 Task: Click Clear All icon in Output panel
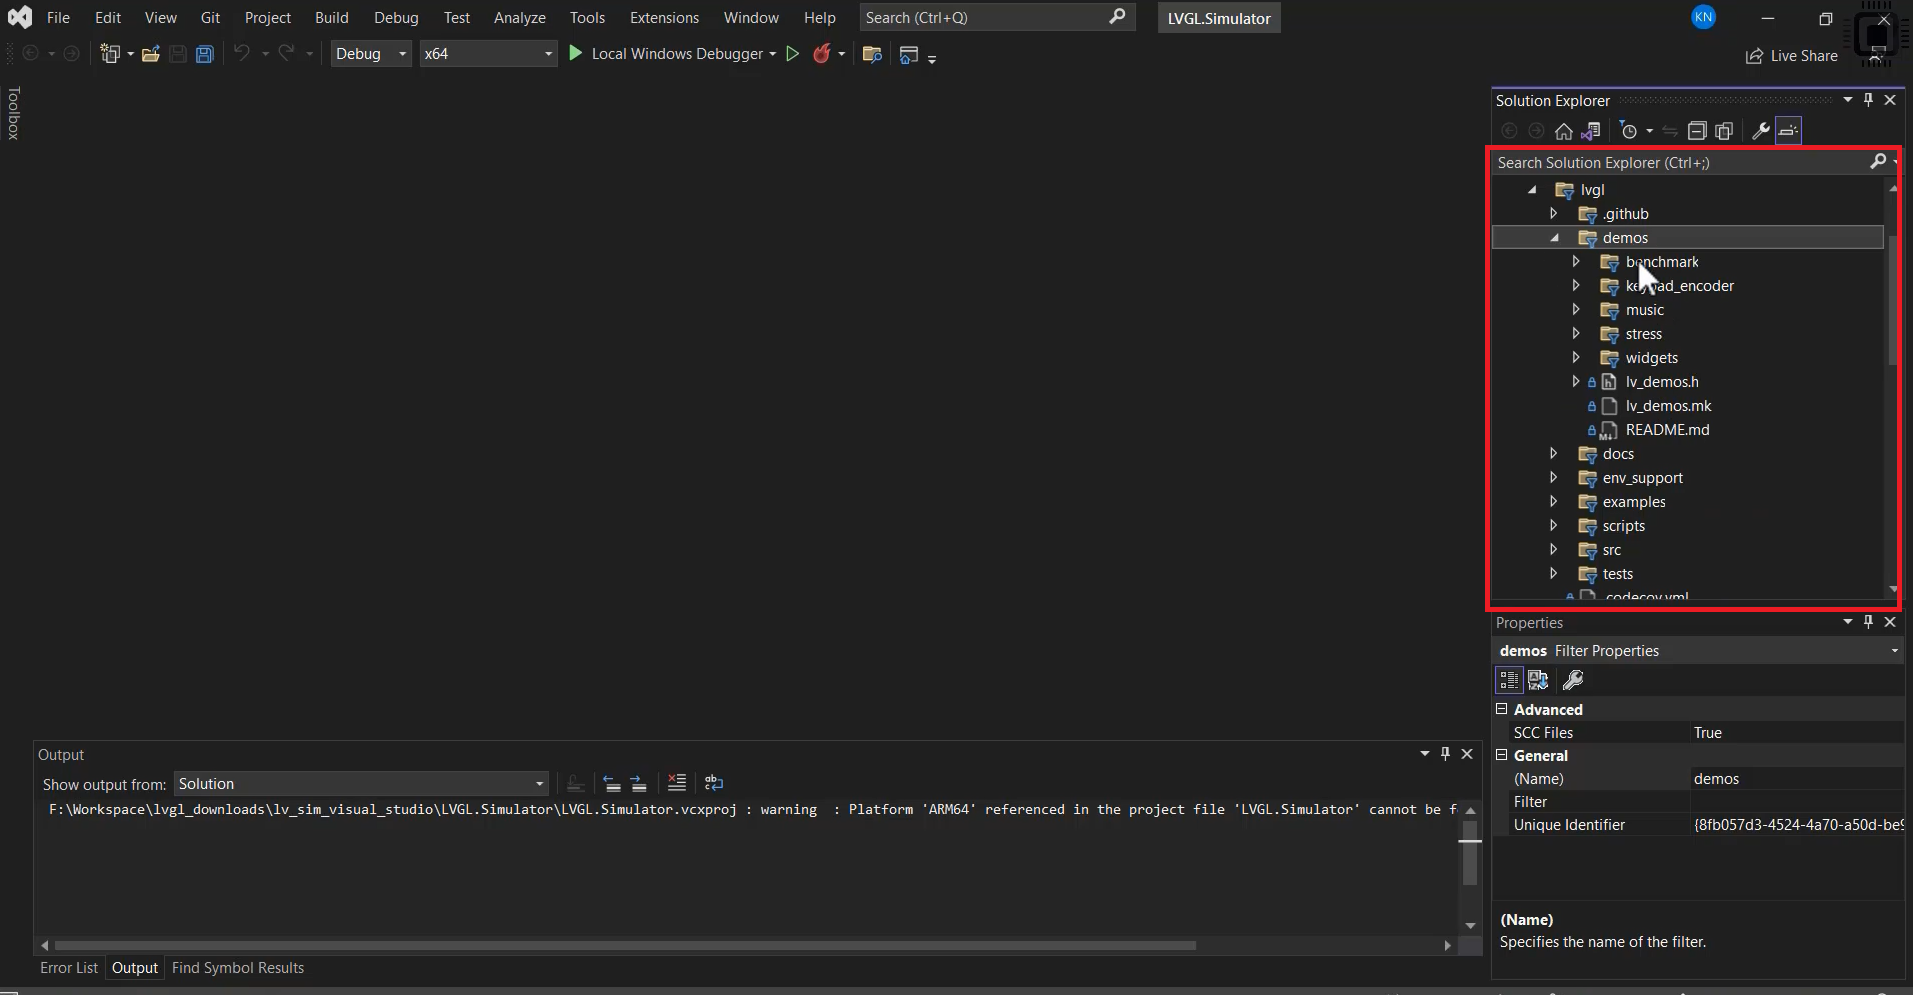(677, 783)
